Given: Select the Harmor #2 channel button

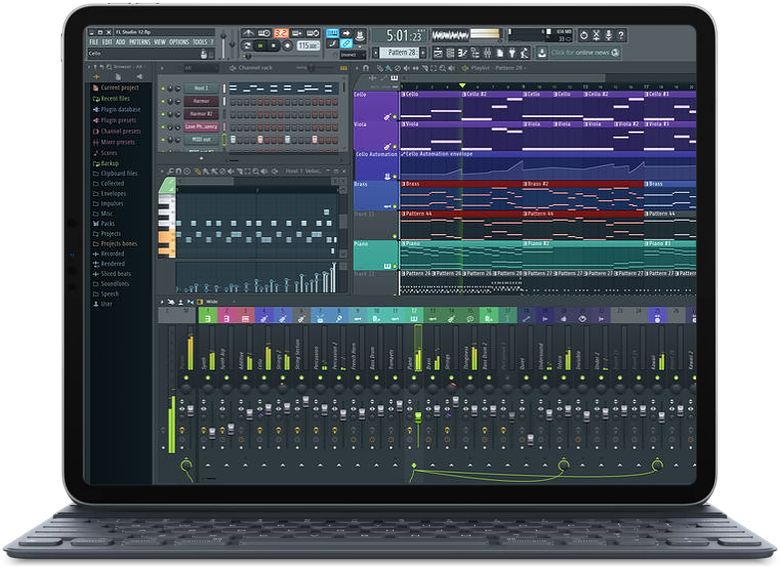Looking at the screenshot, I should (x=200, y=114).
